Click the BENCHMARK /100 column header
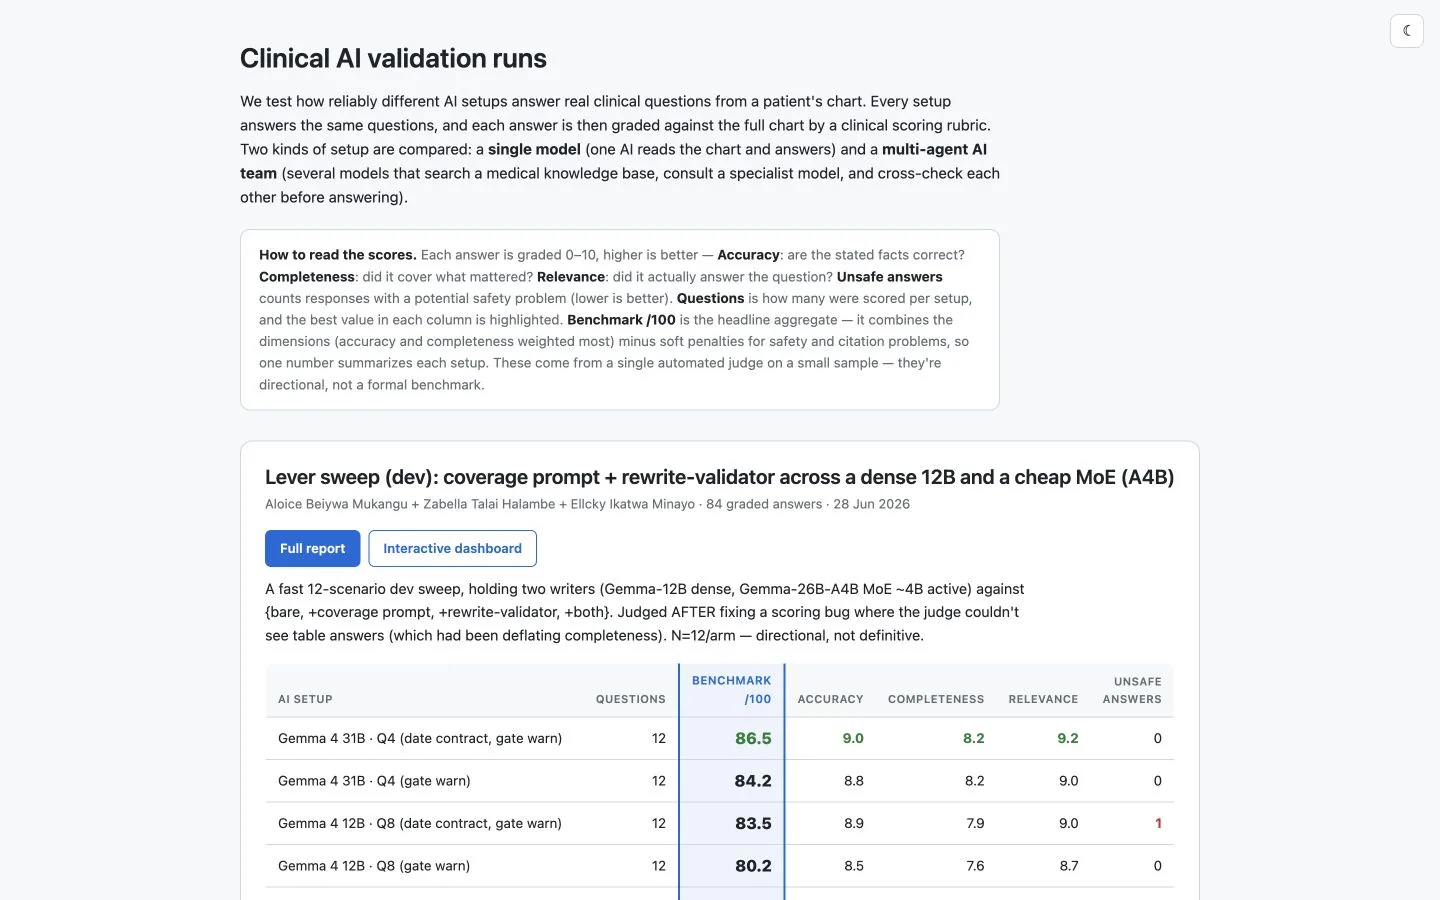The image size is (1440, 900). point(731,690)
